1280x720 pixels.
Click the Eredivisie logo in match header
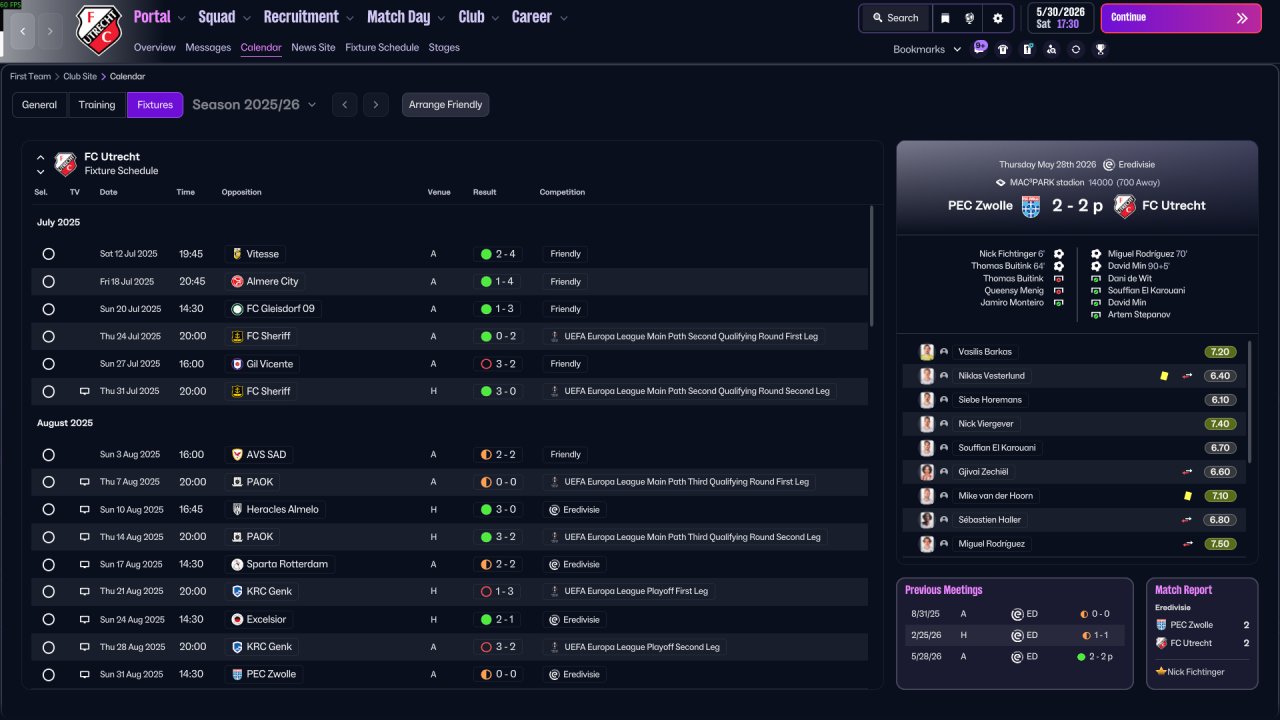click(x=1108, y=165)
